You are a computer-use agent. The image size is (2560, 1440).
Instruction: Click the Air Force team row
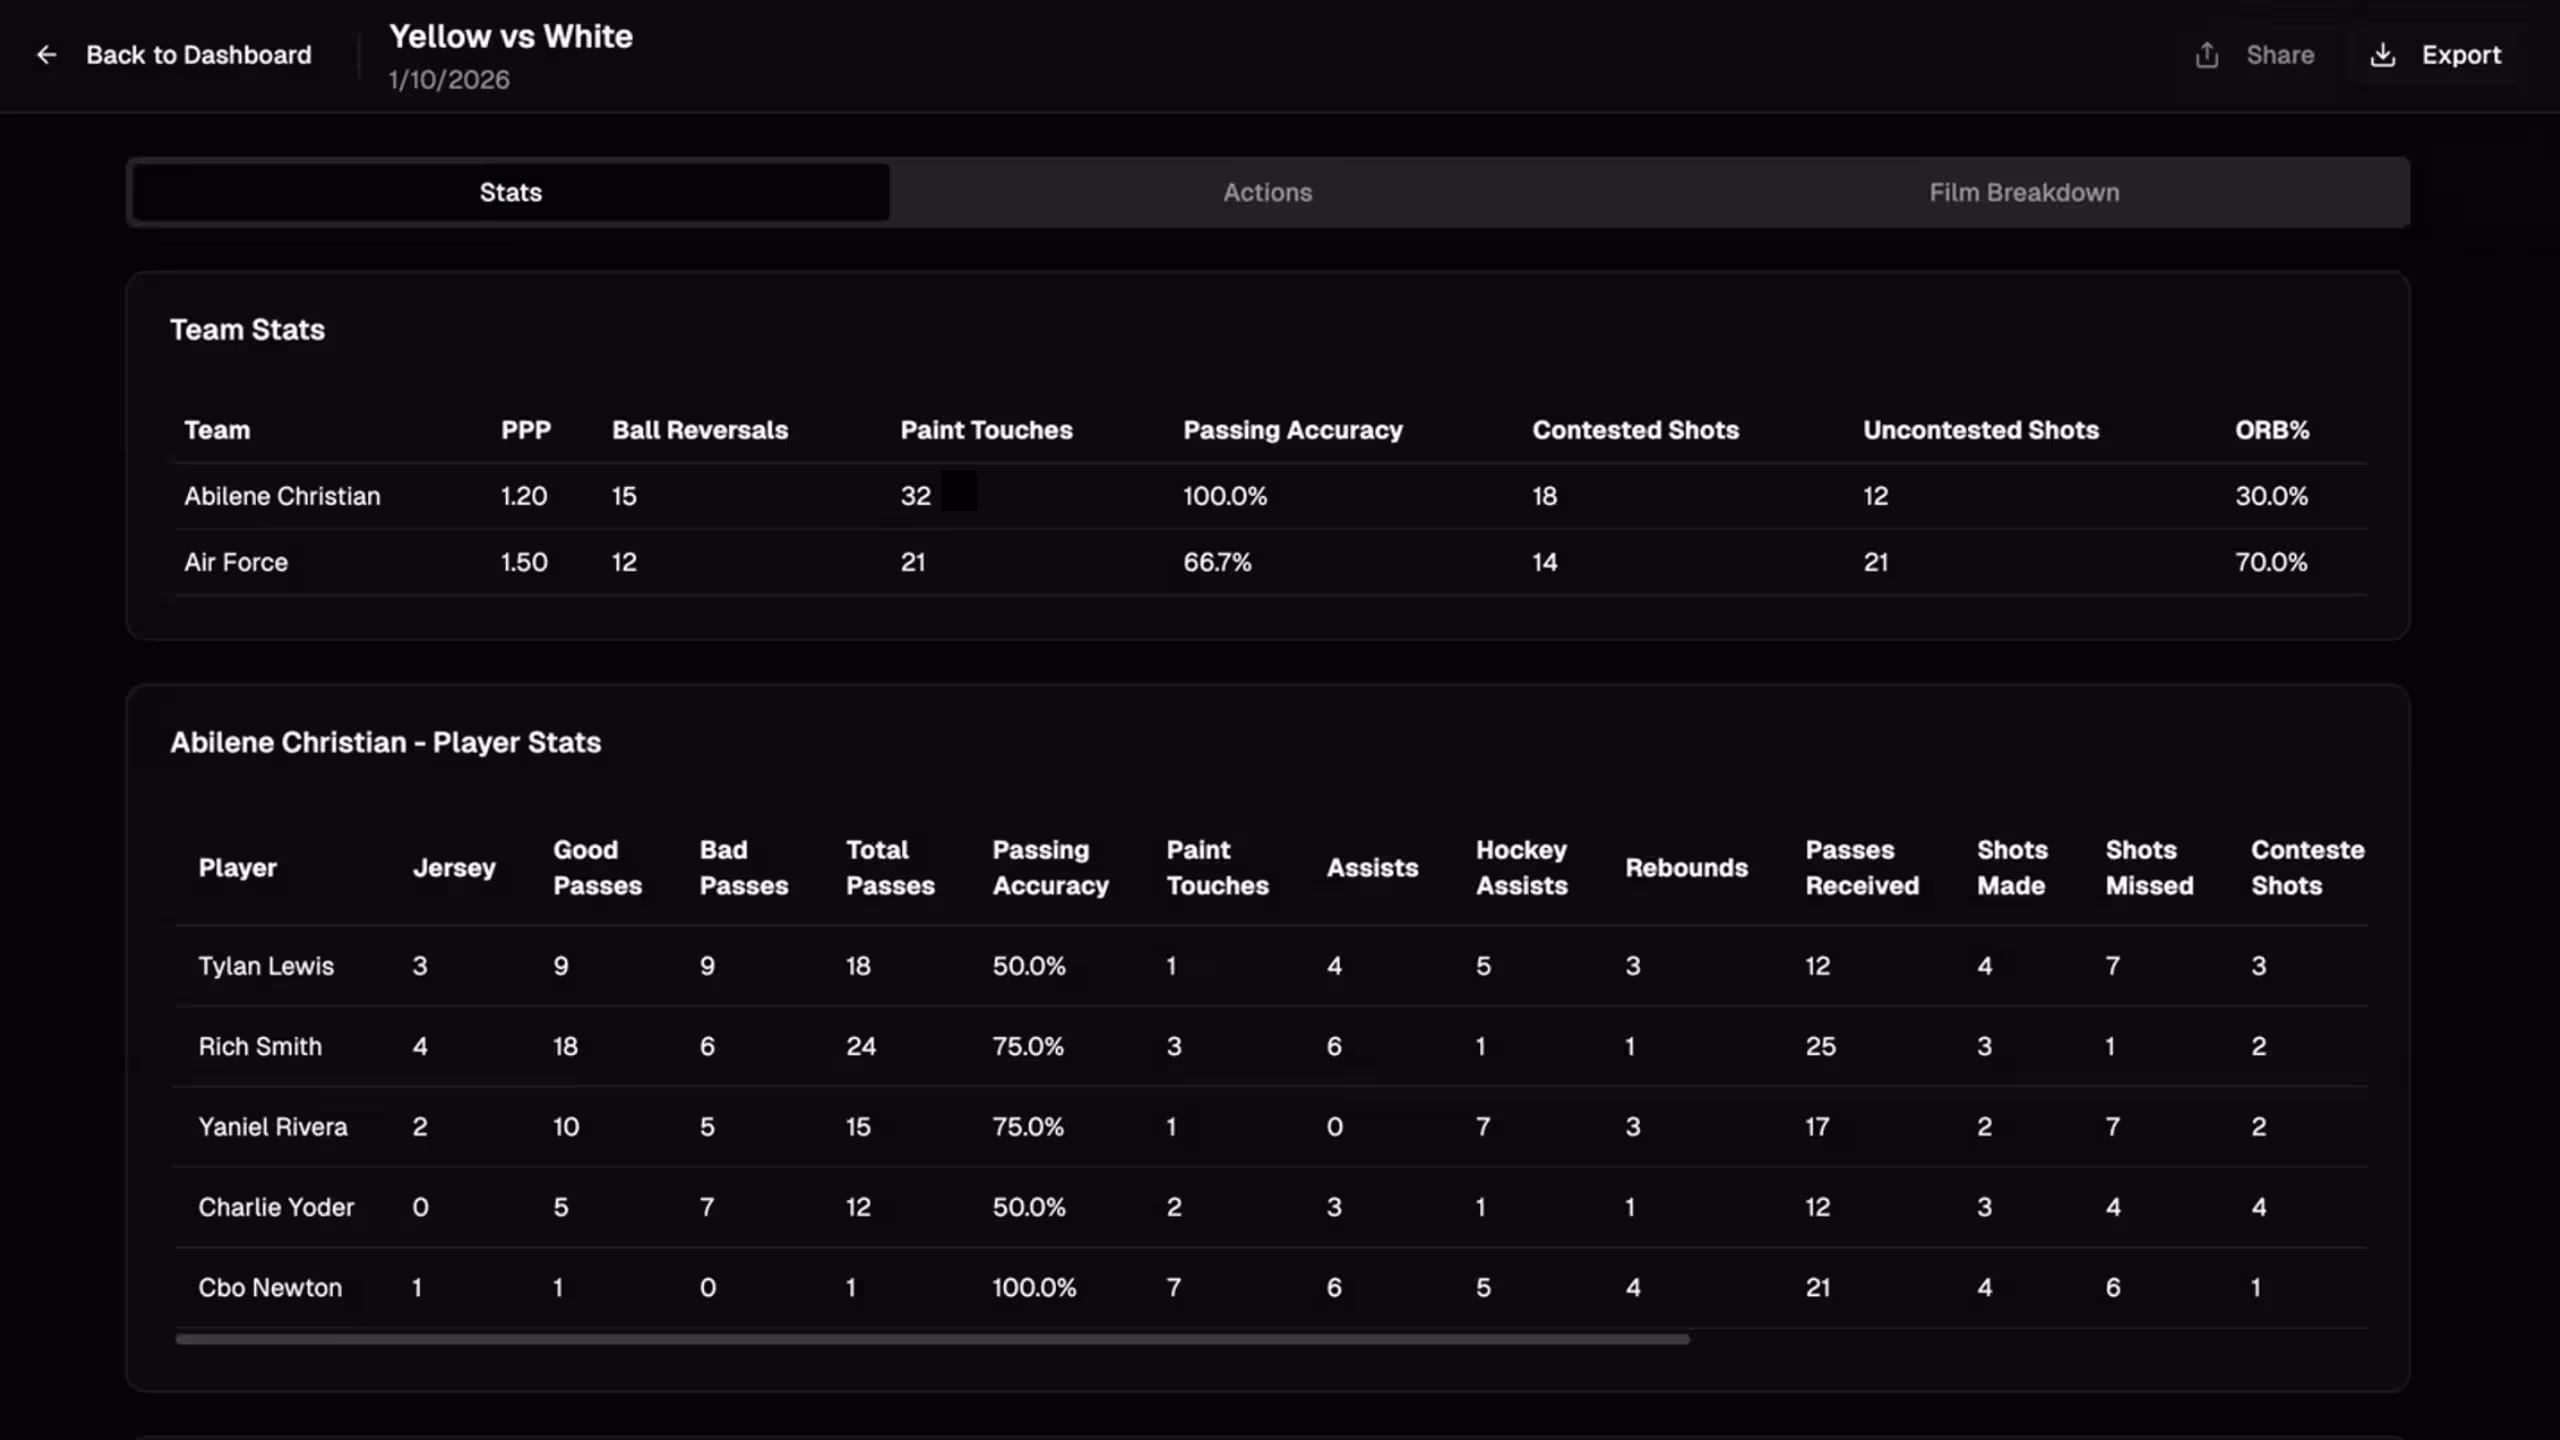click(236, 562)
